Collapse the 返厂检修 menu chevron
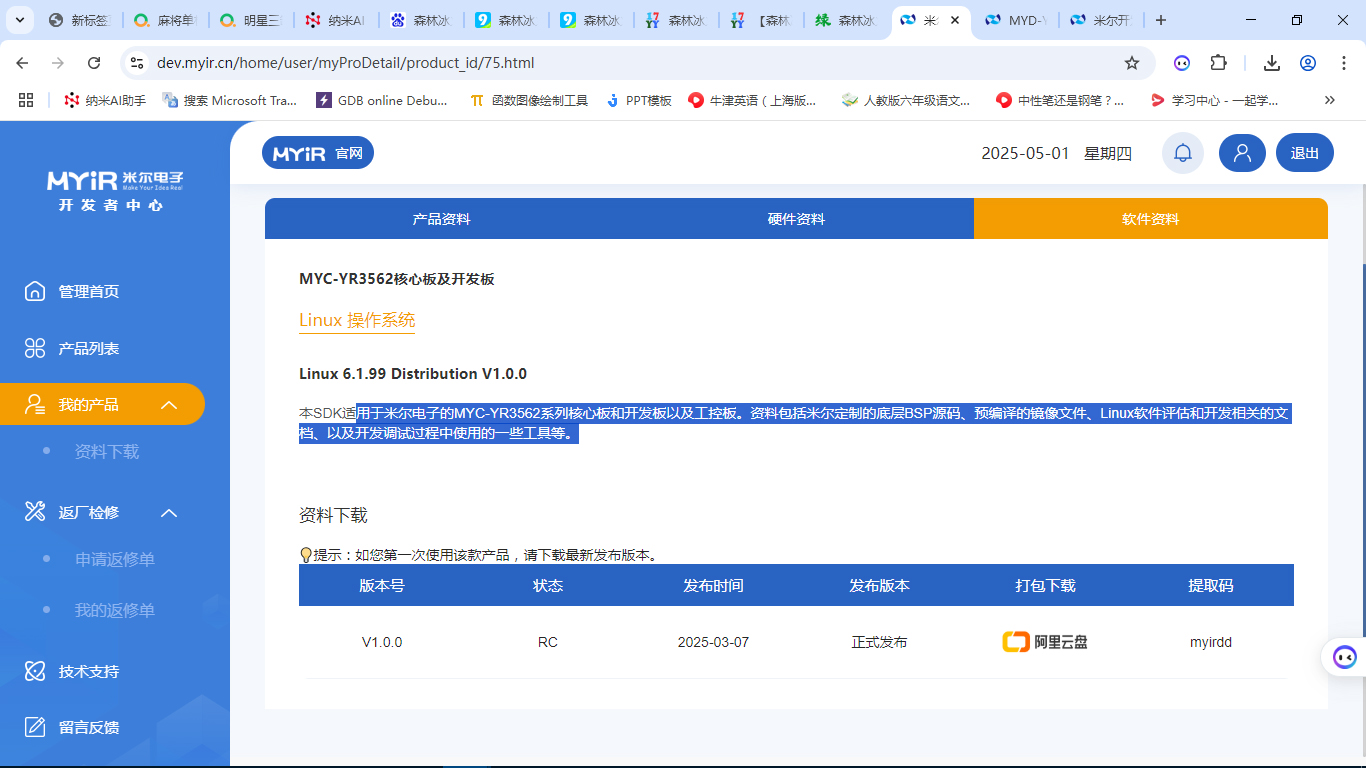This screenshot has width=1366, height=768. coord(169,513)
